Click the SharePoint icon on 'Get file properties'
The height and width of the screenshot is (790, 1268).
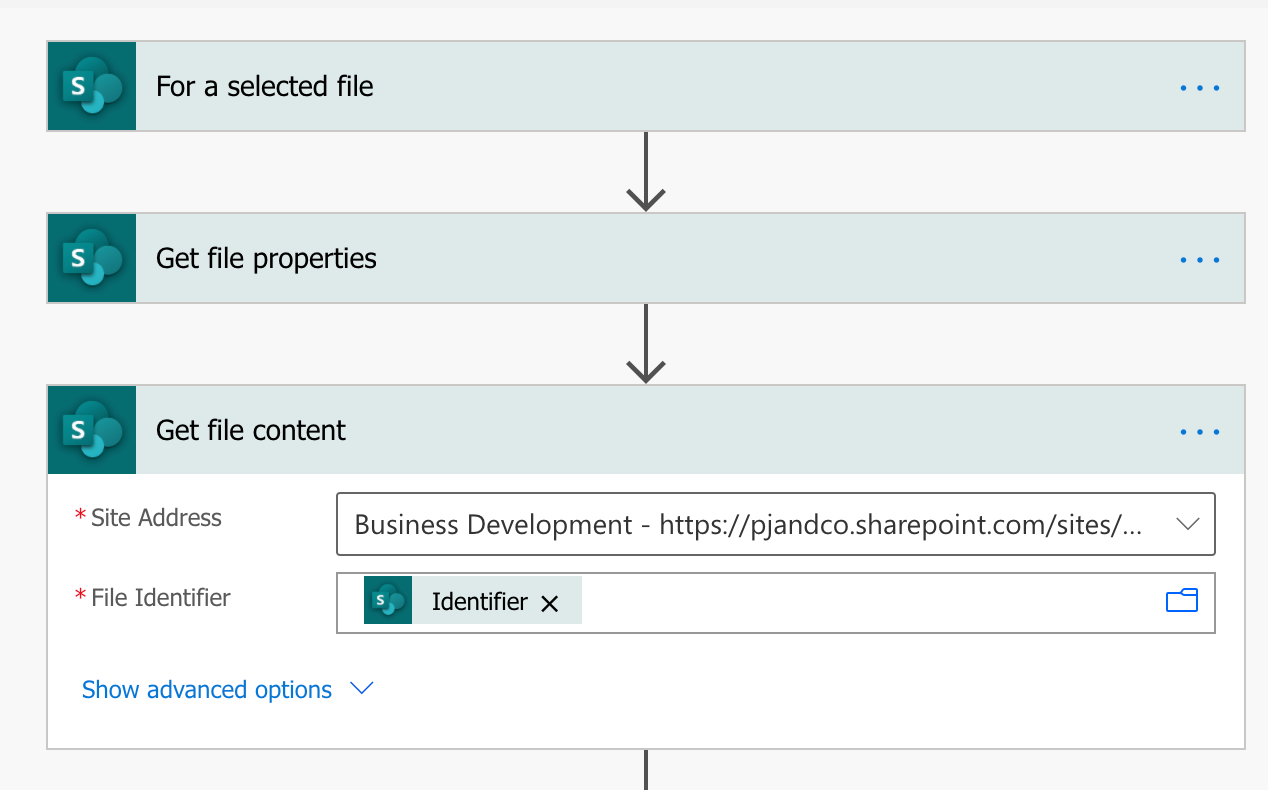pyautogui.click(x=91, y=259)
